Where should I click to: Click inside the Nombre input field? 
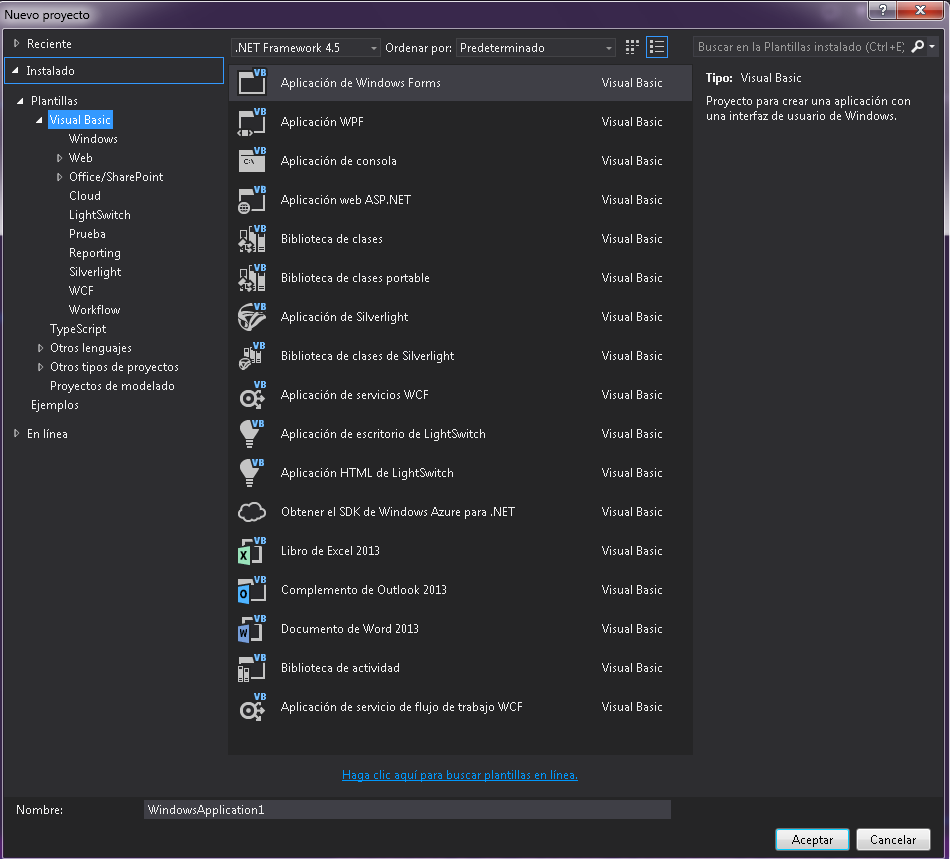pyautogui.click(x=400, y=809)
